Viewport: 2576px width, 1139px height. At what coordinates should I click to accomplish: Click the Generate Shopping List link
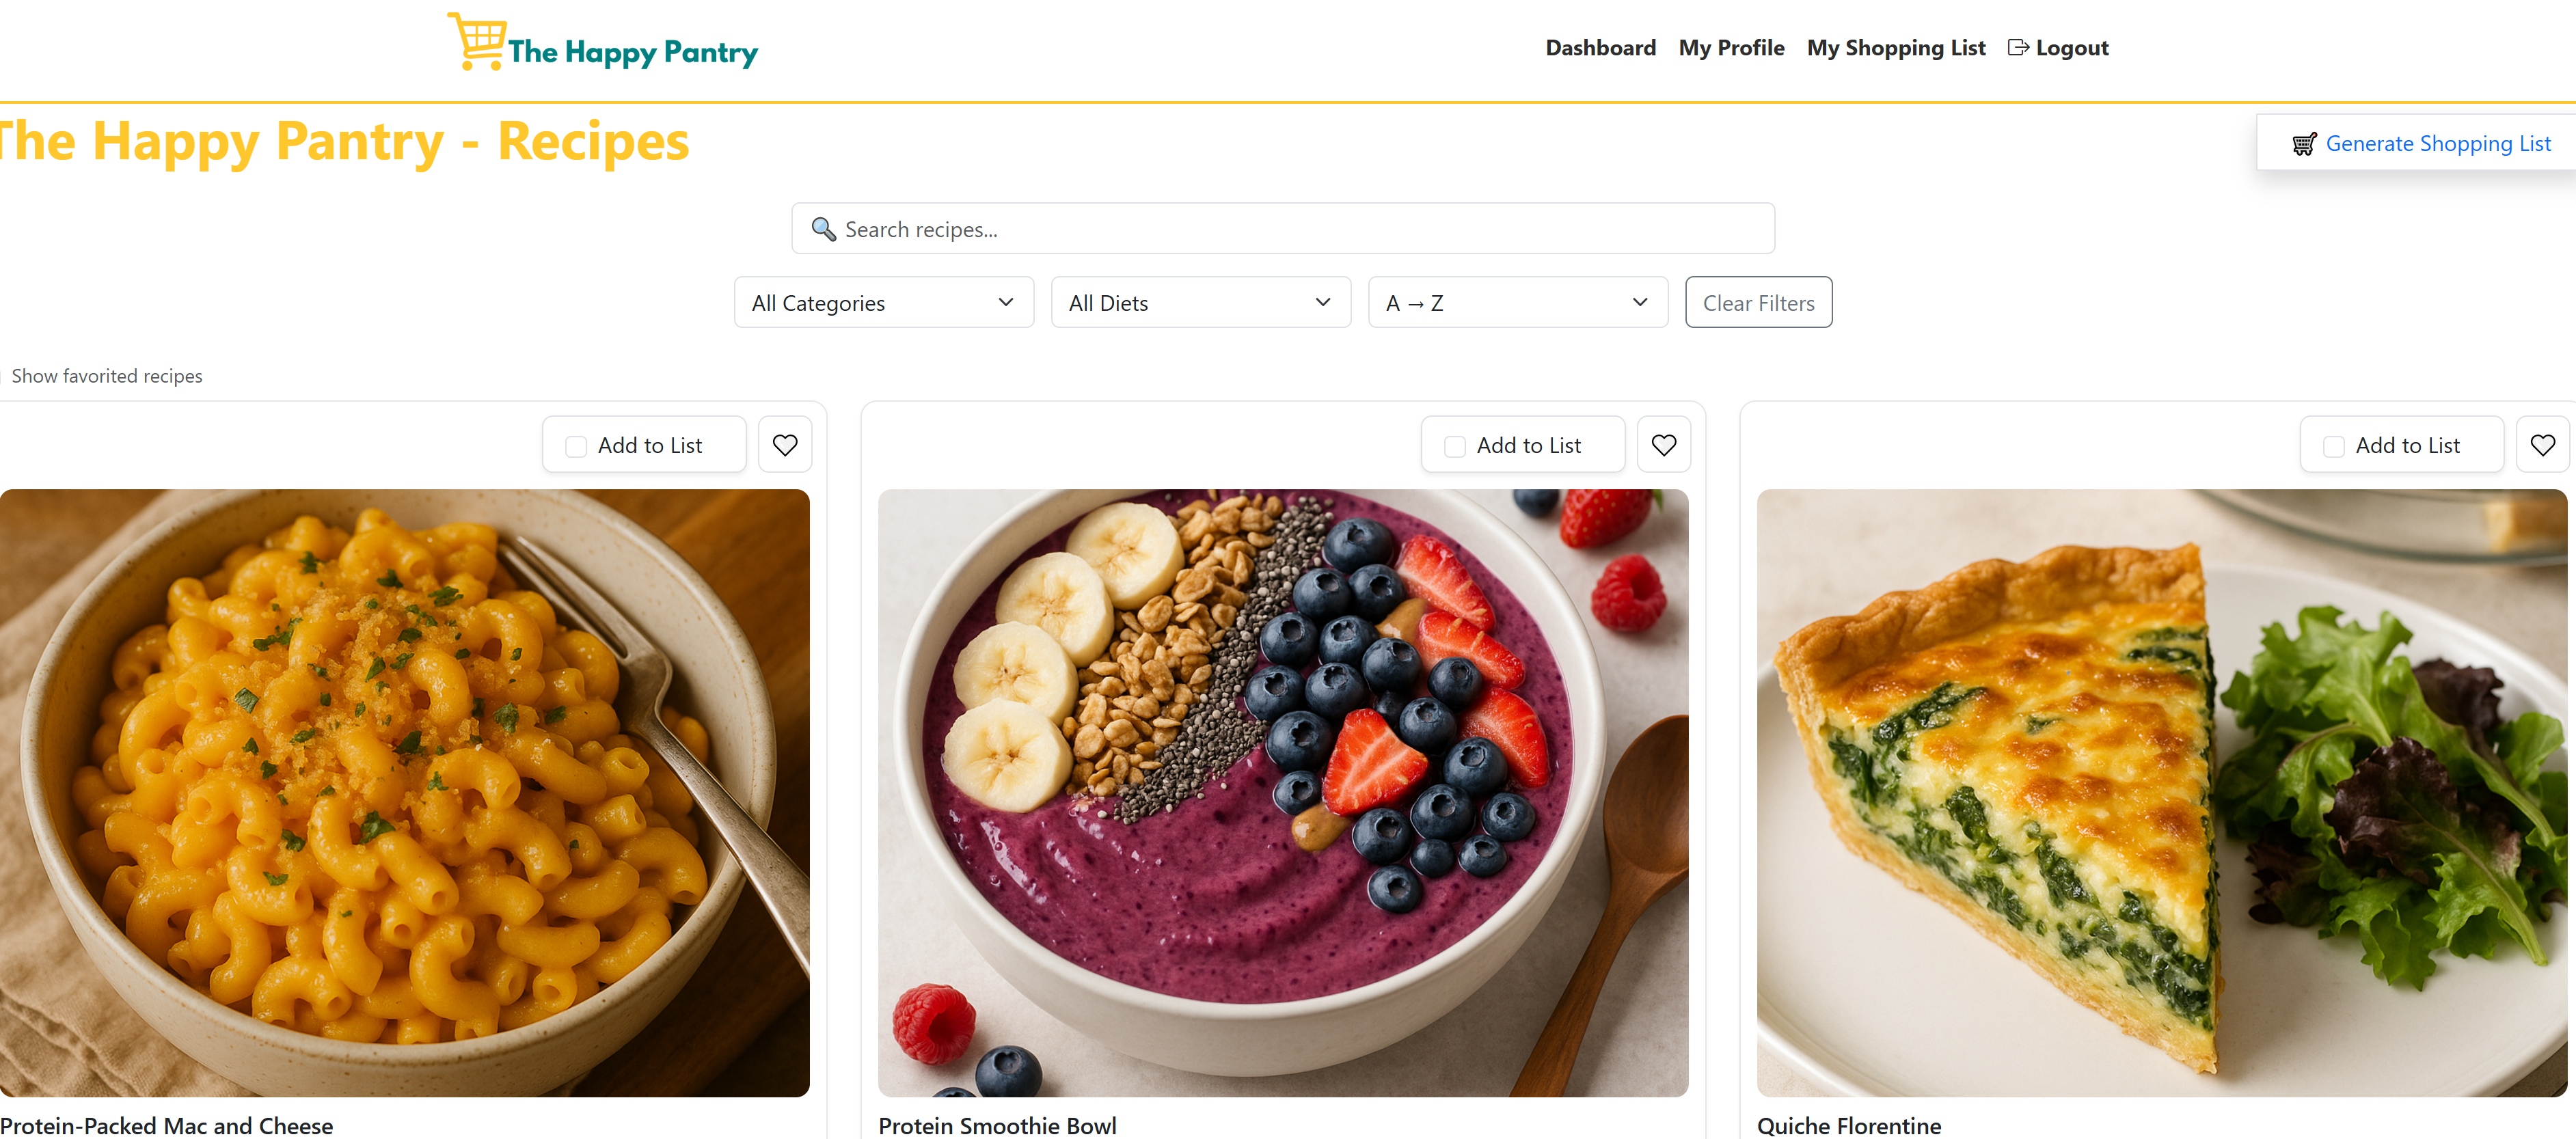2437,144
